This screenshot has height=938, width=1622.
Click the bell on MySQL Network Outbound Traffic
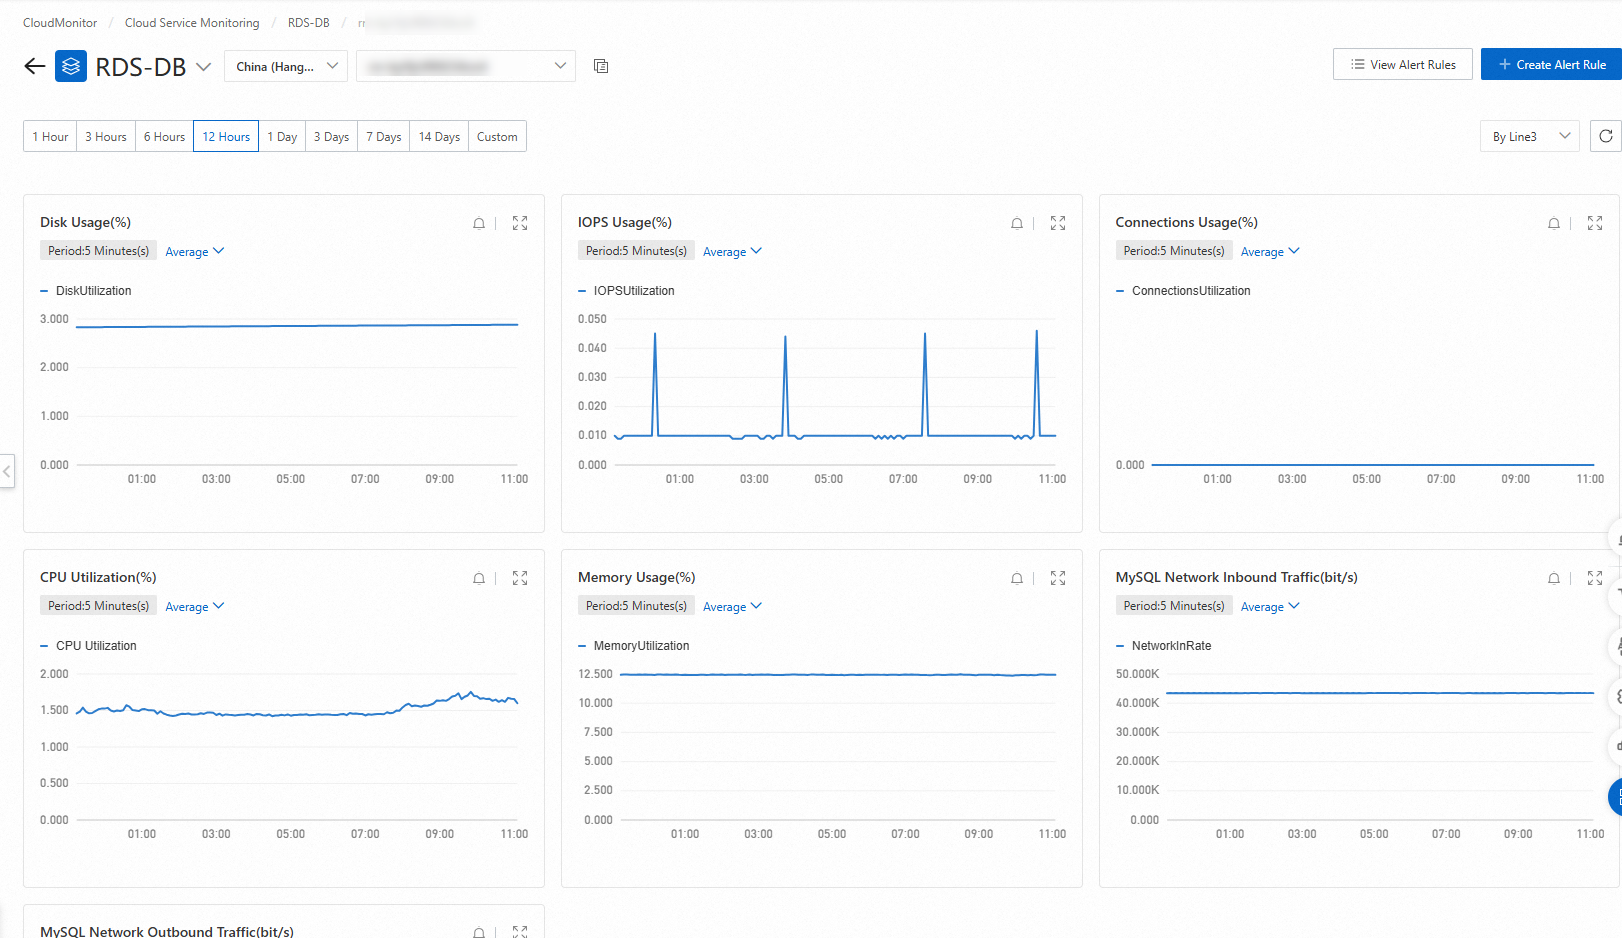pyautogui.click(x=479, y=931)
